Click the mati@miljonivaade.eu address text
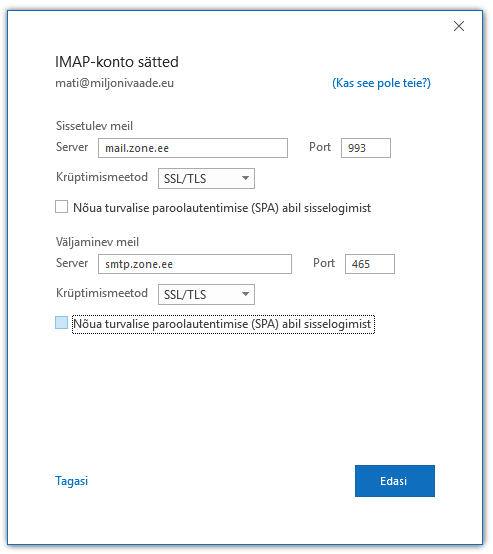Image resolution: width=493 pixels, height=554 pixels. coord(115,83)
